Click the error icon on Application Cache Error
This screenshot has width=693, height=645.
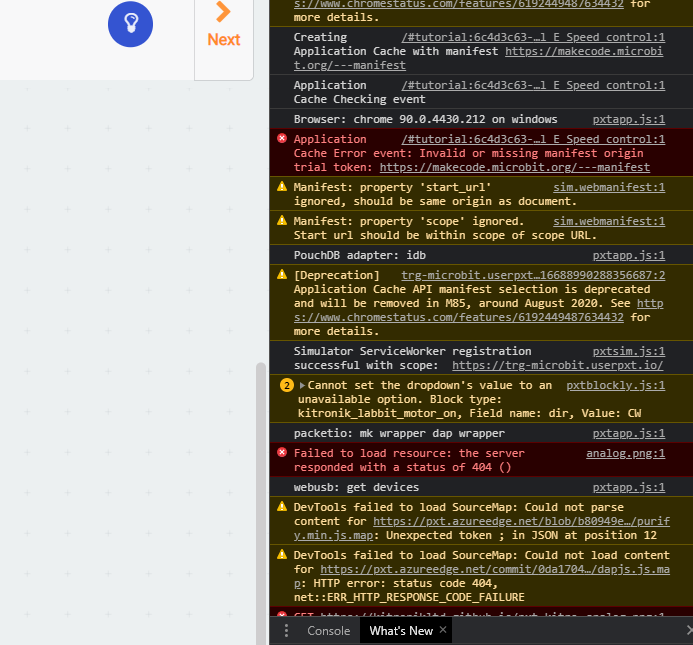(x=282, y=138)
